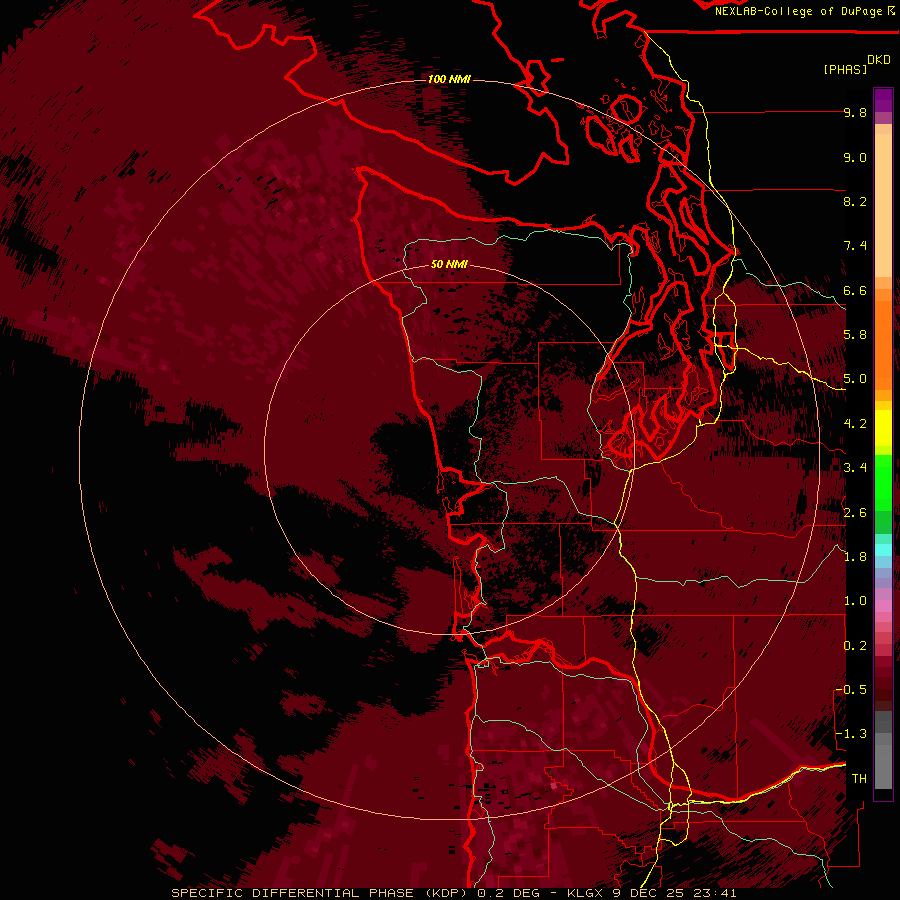Click the gray bottom segment of color bar
The width and height of the screenshot is (900, 900).
(883, 750)
